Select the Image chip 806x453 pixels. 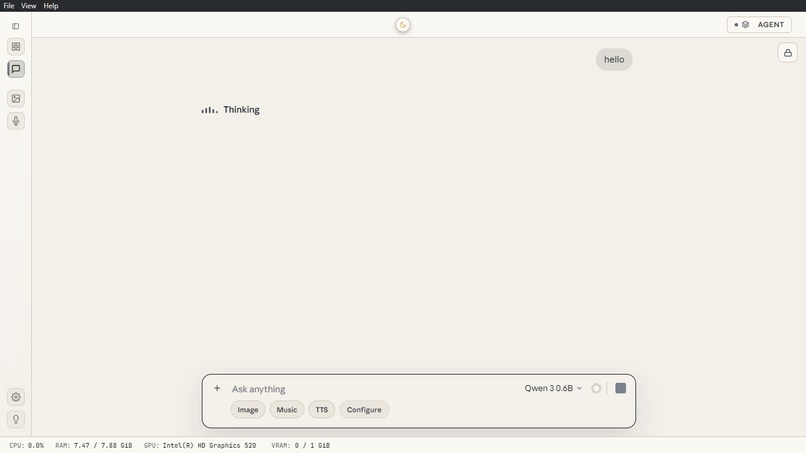click(x=248, y=410)
